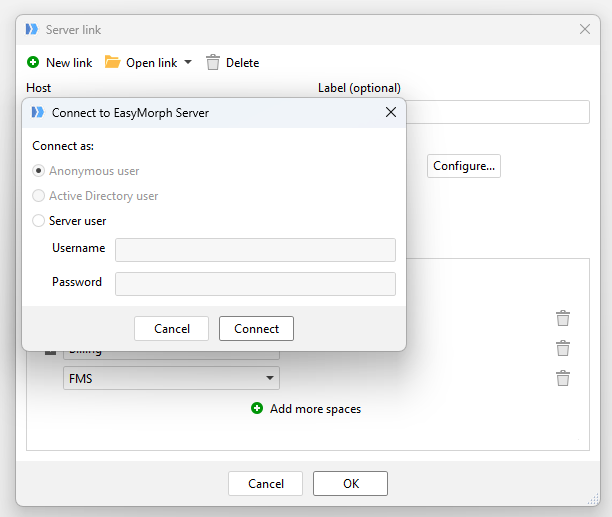The image size is (612, 517).
Task: Click the EasyMorph logo in Server link title
Action: (32, 29)
